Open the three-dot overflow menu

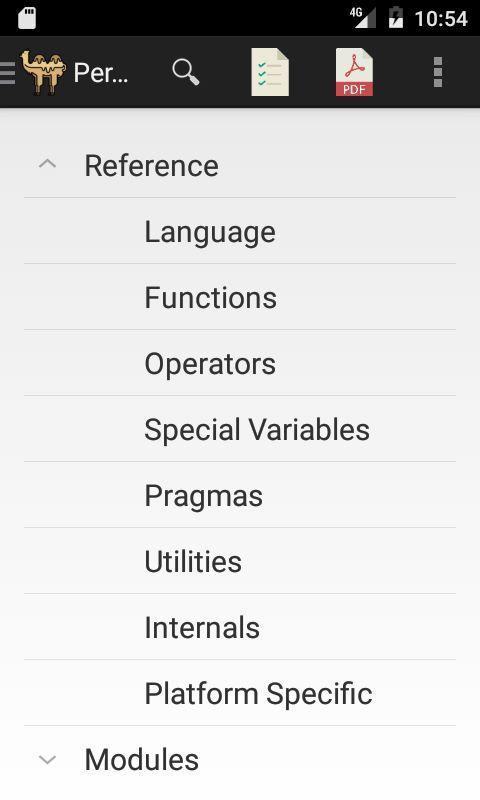point(438,72)
